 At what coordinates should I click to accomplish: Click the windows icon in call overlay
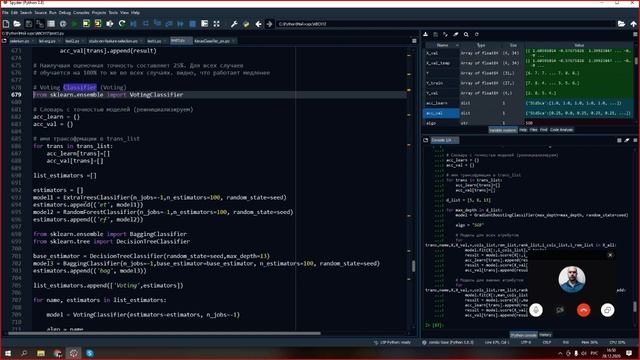tap(607, 310)
